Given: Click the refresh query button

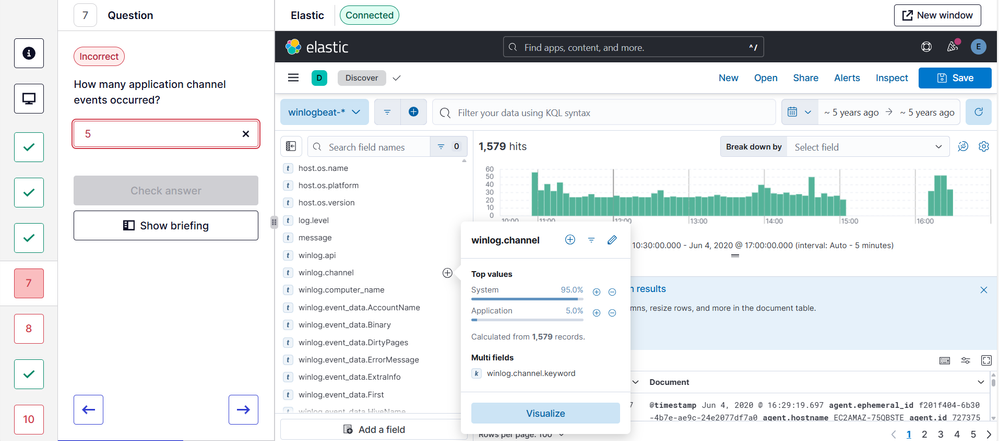Looking at the screenshot, I should pyautogui.click(x=979, y=113).
